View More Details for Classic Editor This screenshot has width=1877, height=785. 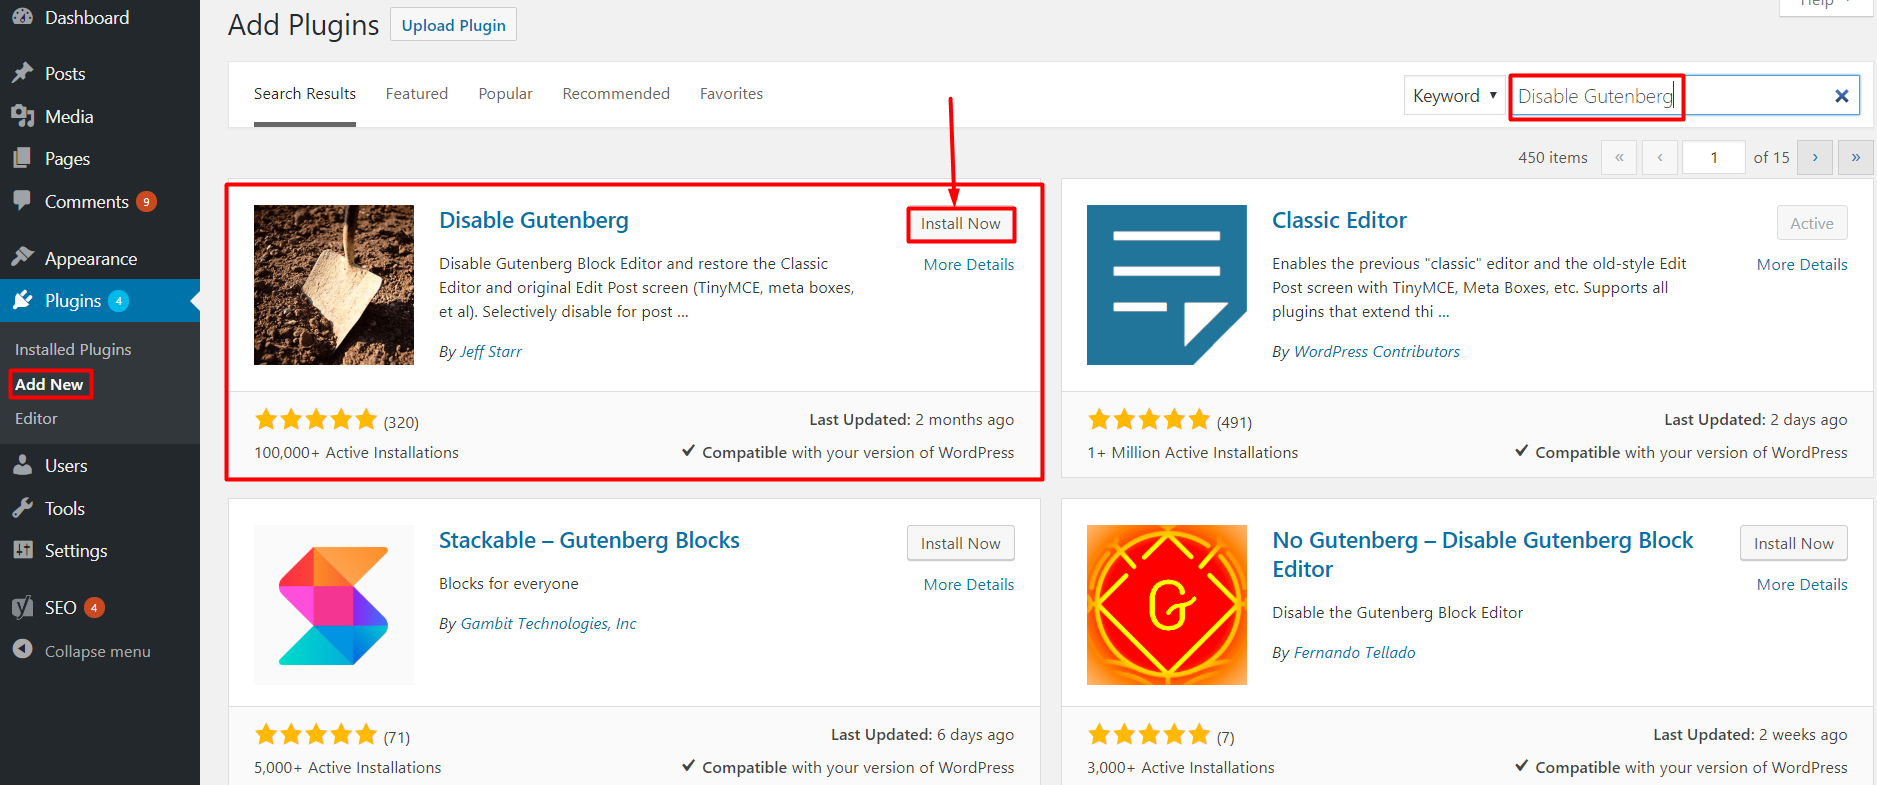click(1802, 264)
